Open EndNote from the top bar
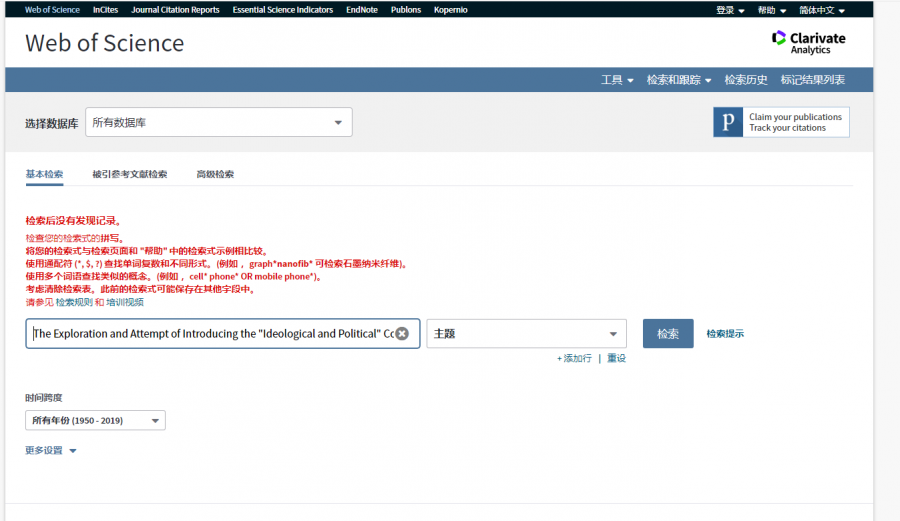This screenshot has height=521, width=900. pyautogui.click(x=362, y=10)
